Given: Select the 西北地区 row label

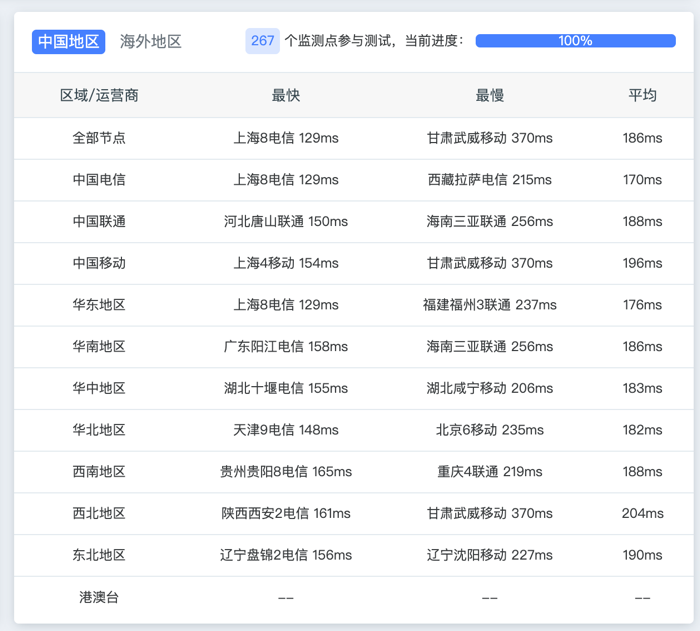Looking at the screenshot, I should coord(99,514).
